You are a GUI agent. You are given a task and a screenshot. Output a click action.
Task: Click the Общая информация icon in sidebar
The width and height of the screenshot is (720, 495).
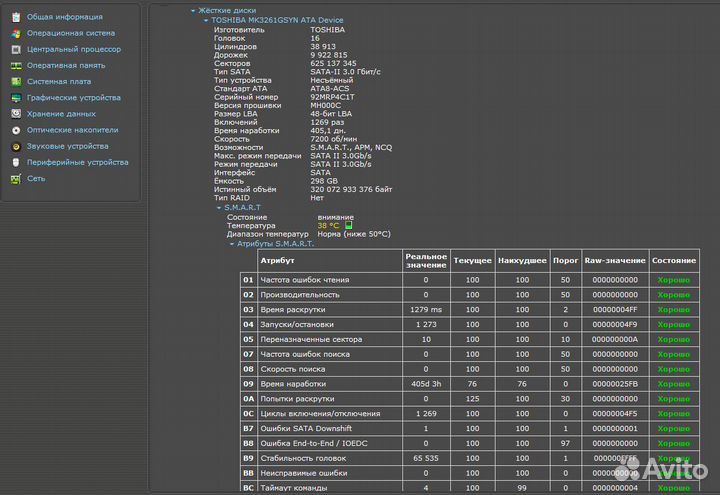pos(15,17)
